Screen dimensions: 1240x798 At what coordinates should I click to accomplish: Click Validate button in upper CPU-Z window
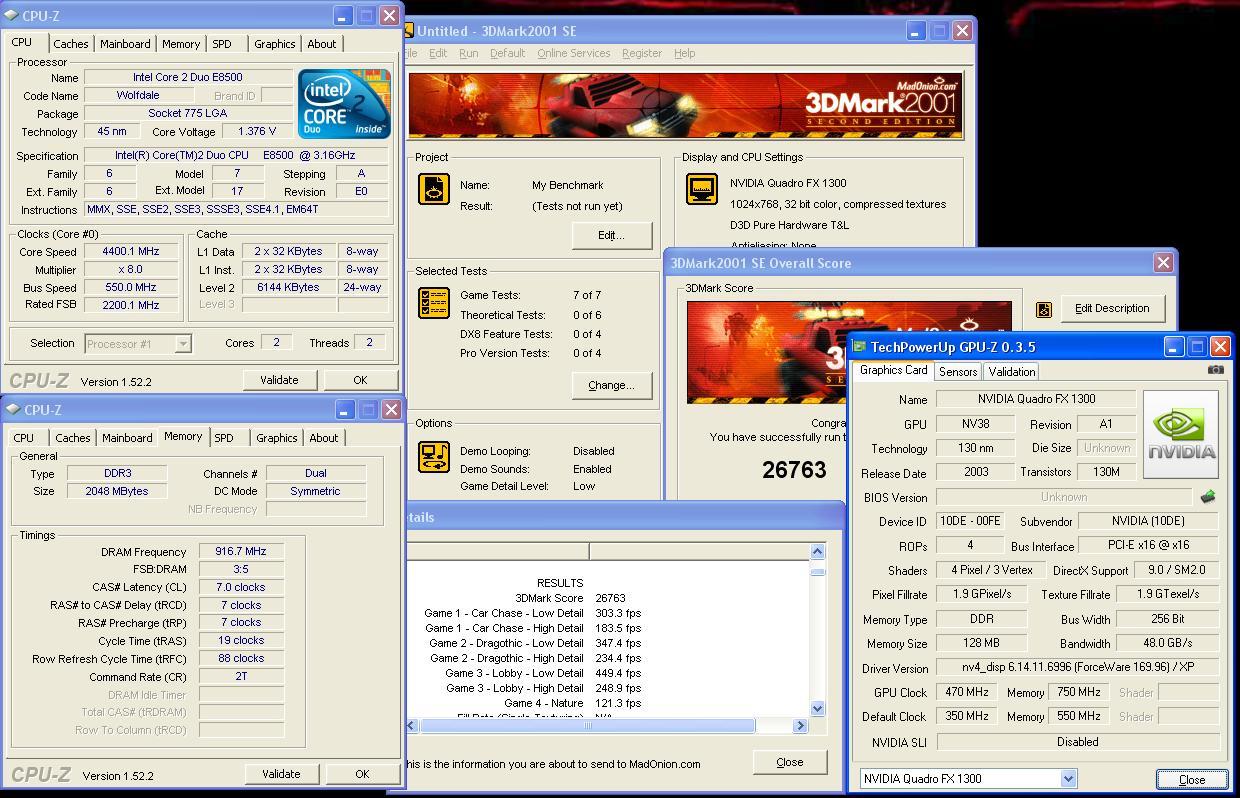[x=279, y=380]
